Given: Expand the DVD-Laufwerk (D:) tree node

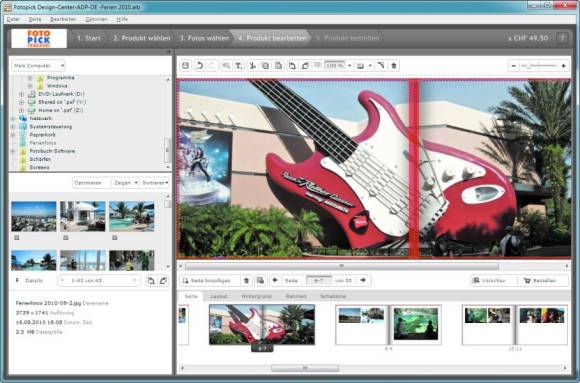Looking at the screenshot, I should [x=21, y=94].
